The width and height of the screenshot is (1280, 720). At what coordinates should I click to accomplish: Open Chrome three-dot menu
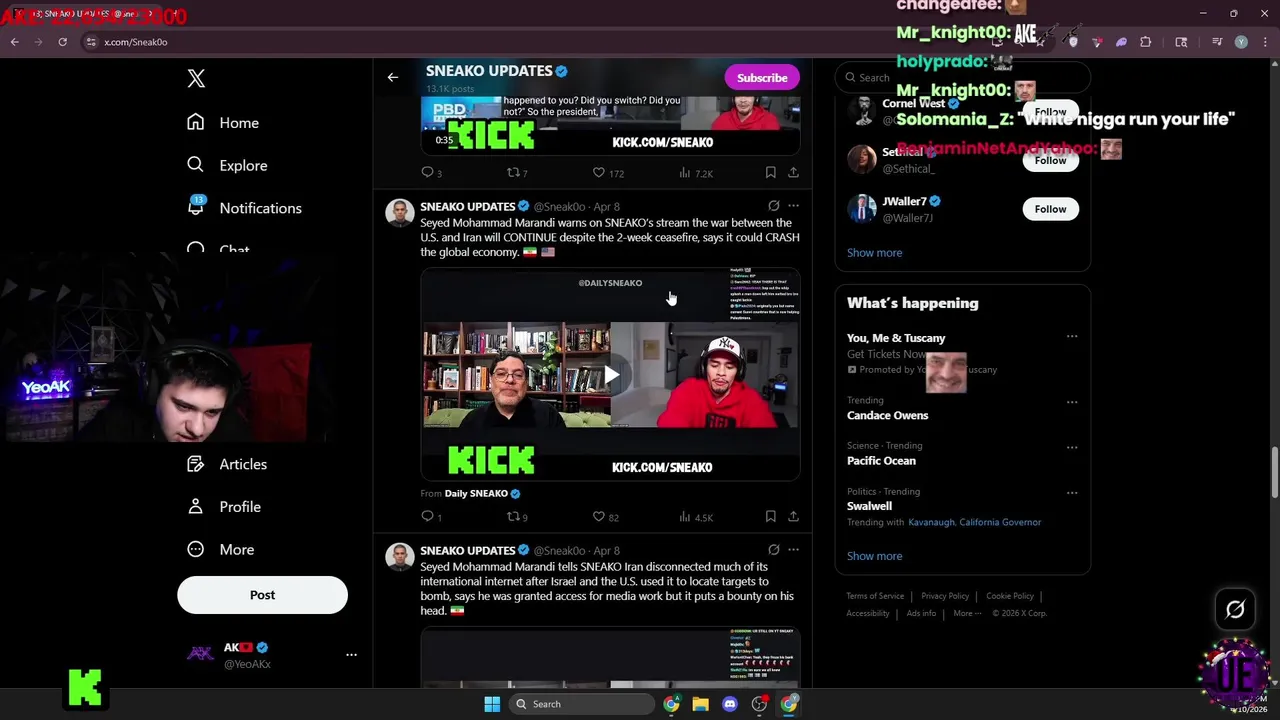pyautogui.click(x=1264, y=42)
